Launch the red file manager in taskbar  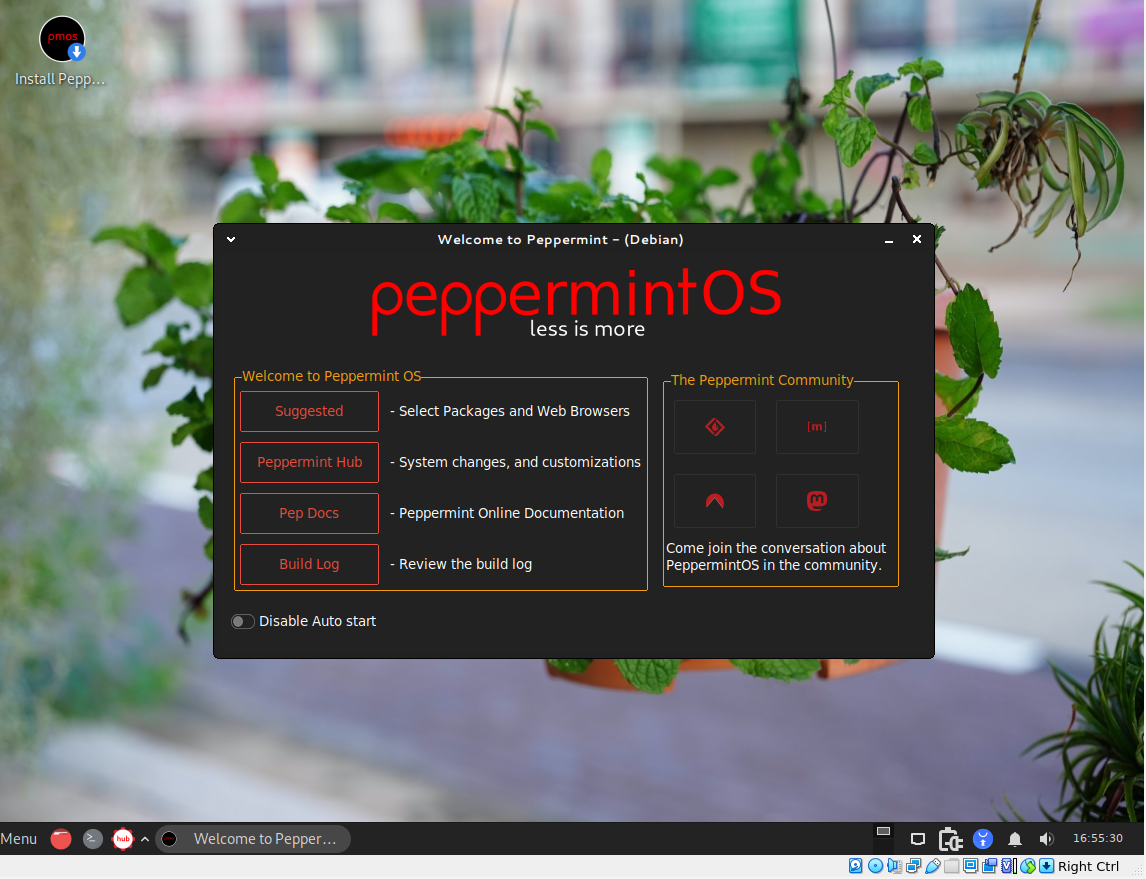61,839
